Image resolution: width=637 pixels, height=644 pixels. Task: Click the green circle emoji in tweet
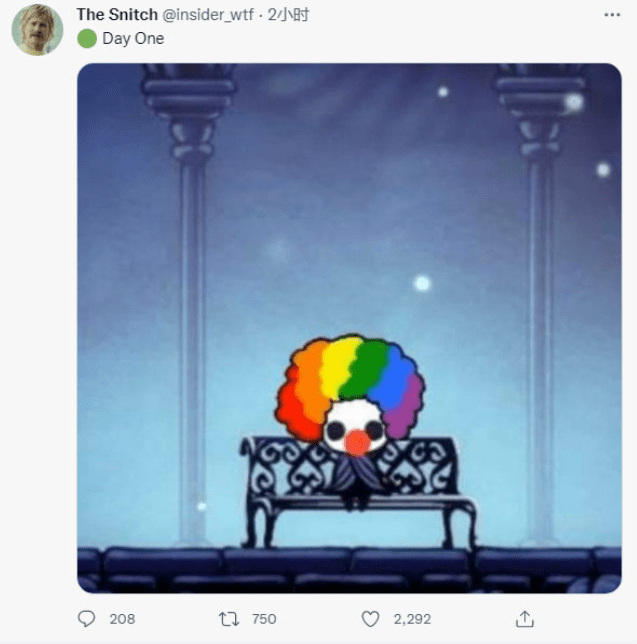coord(87,39)
